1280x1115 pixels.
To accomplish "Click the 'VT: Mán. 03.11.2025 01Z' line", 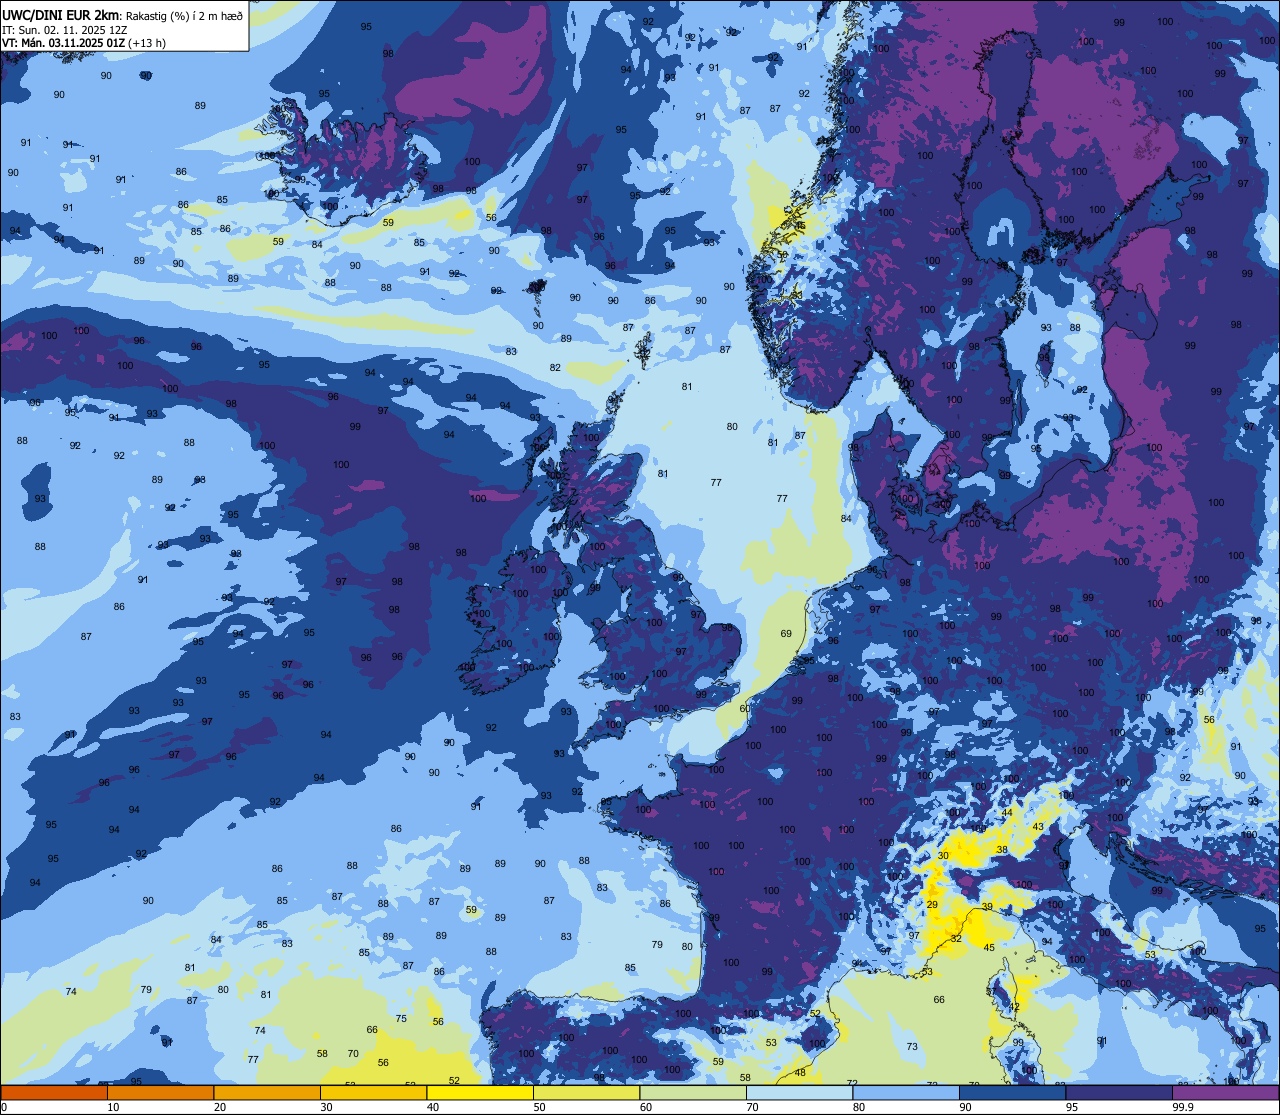I will point(63,43).
